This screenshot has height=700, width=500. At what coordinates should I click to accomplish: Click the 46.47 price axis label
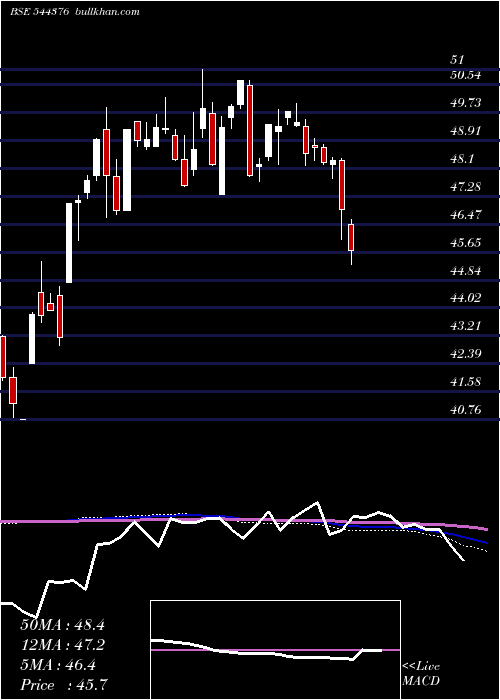466,215
